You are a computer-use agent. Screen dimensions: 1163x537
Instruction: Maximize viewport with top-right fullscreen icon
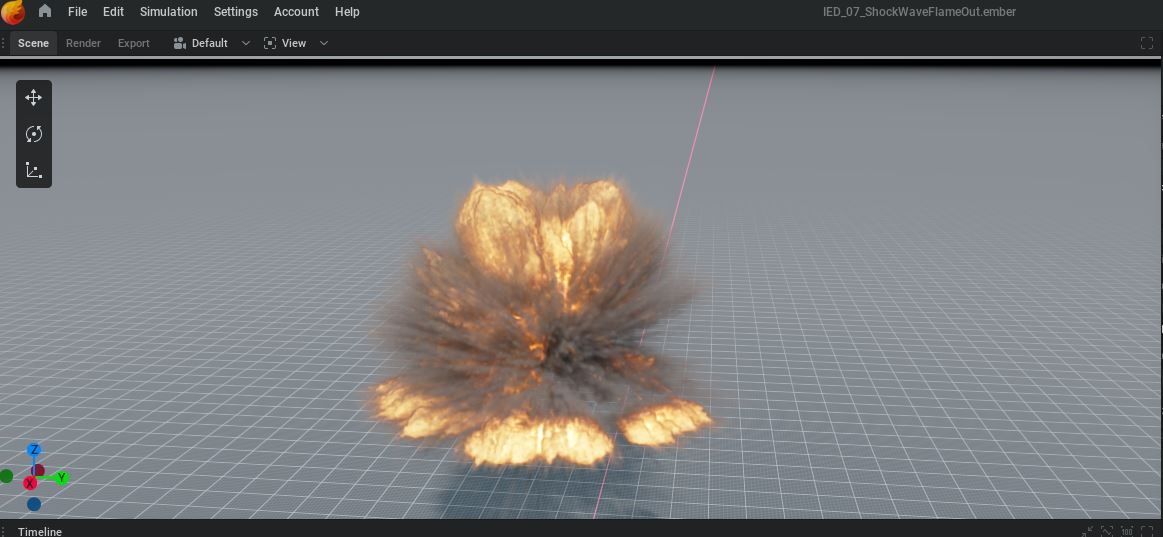coord(1147,43)
